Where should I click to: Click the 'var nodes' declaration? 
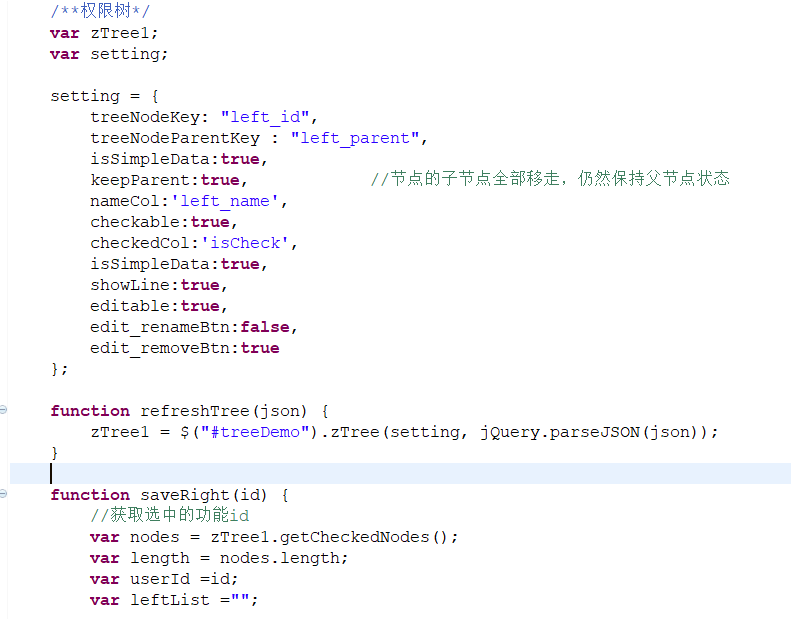point(135,537)
